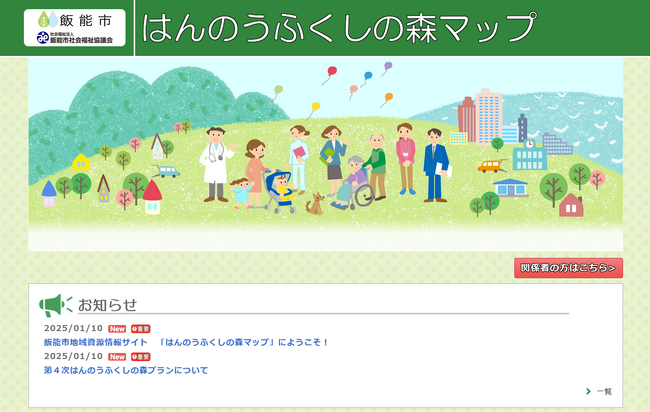Viewport: 650px width, 412px height.
Task: Click the second New badge
Action: pyautogui.click(x=117, y=356)
